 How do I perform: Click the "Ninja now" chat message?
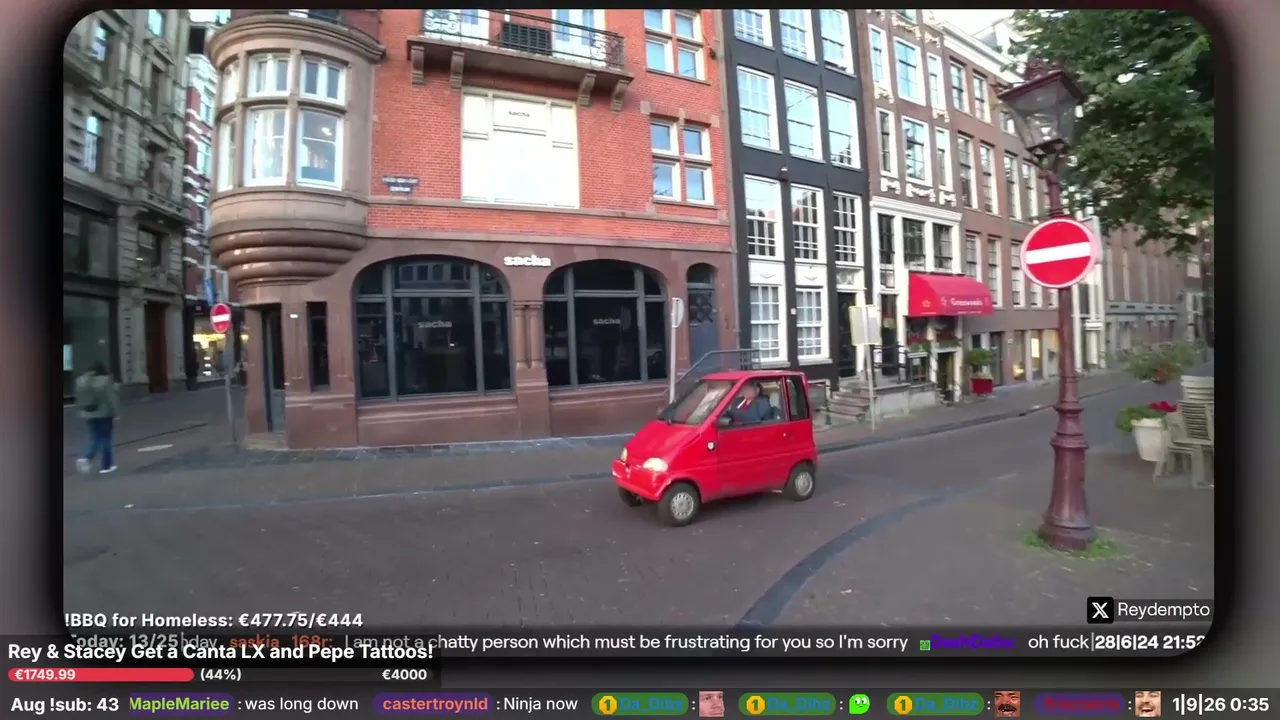[x=541, y=704]
